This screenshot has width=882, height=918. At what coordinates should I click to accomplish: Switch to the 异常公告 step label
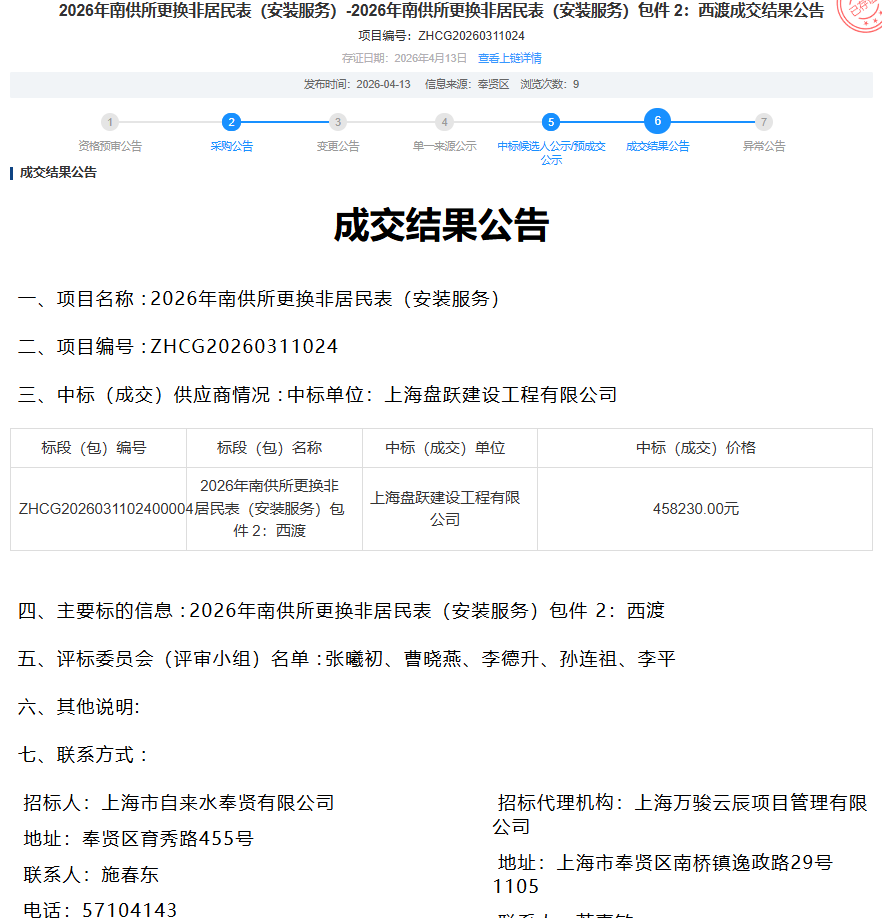pyautogui.click(x=764, y=146)
